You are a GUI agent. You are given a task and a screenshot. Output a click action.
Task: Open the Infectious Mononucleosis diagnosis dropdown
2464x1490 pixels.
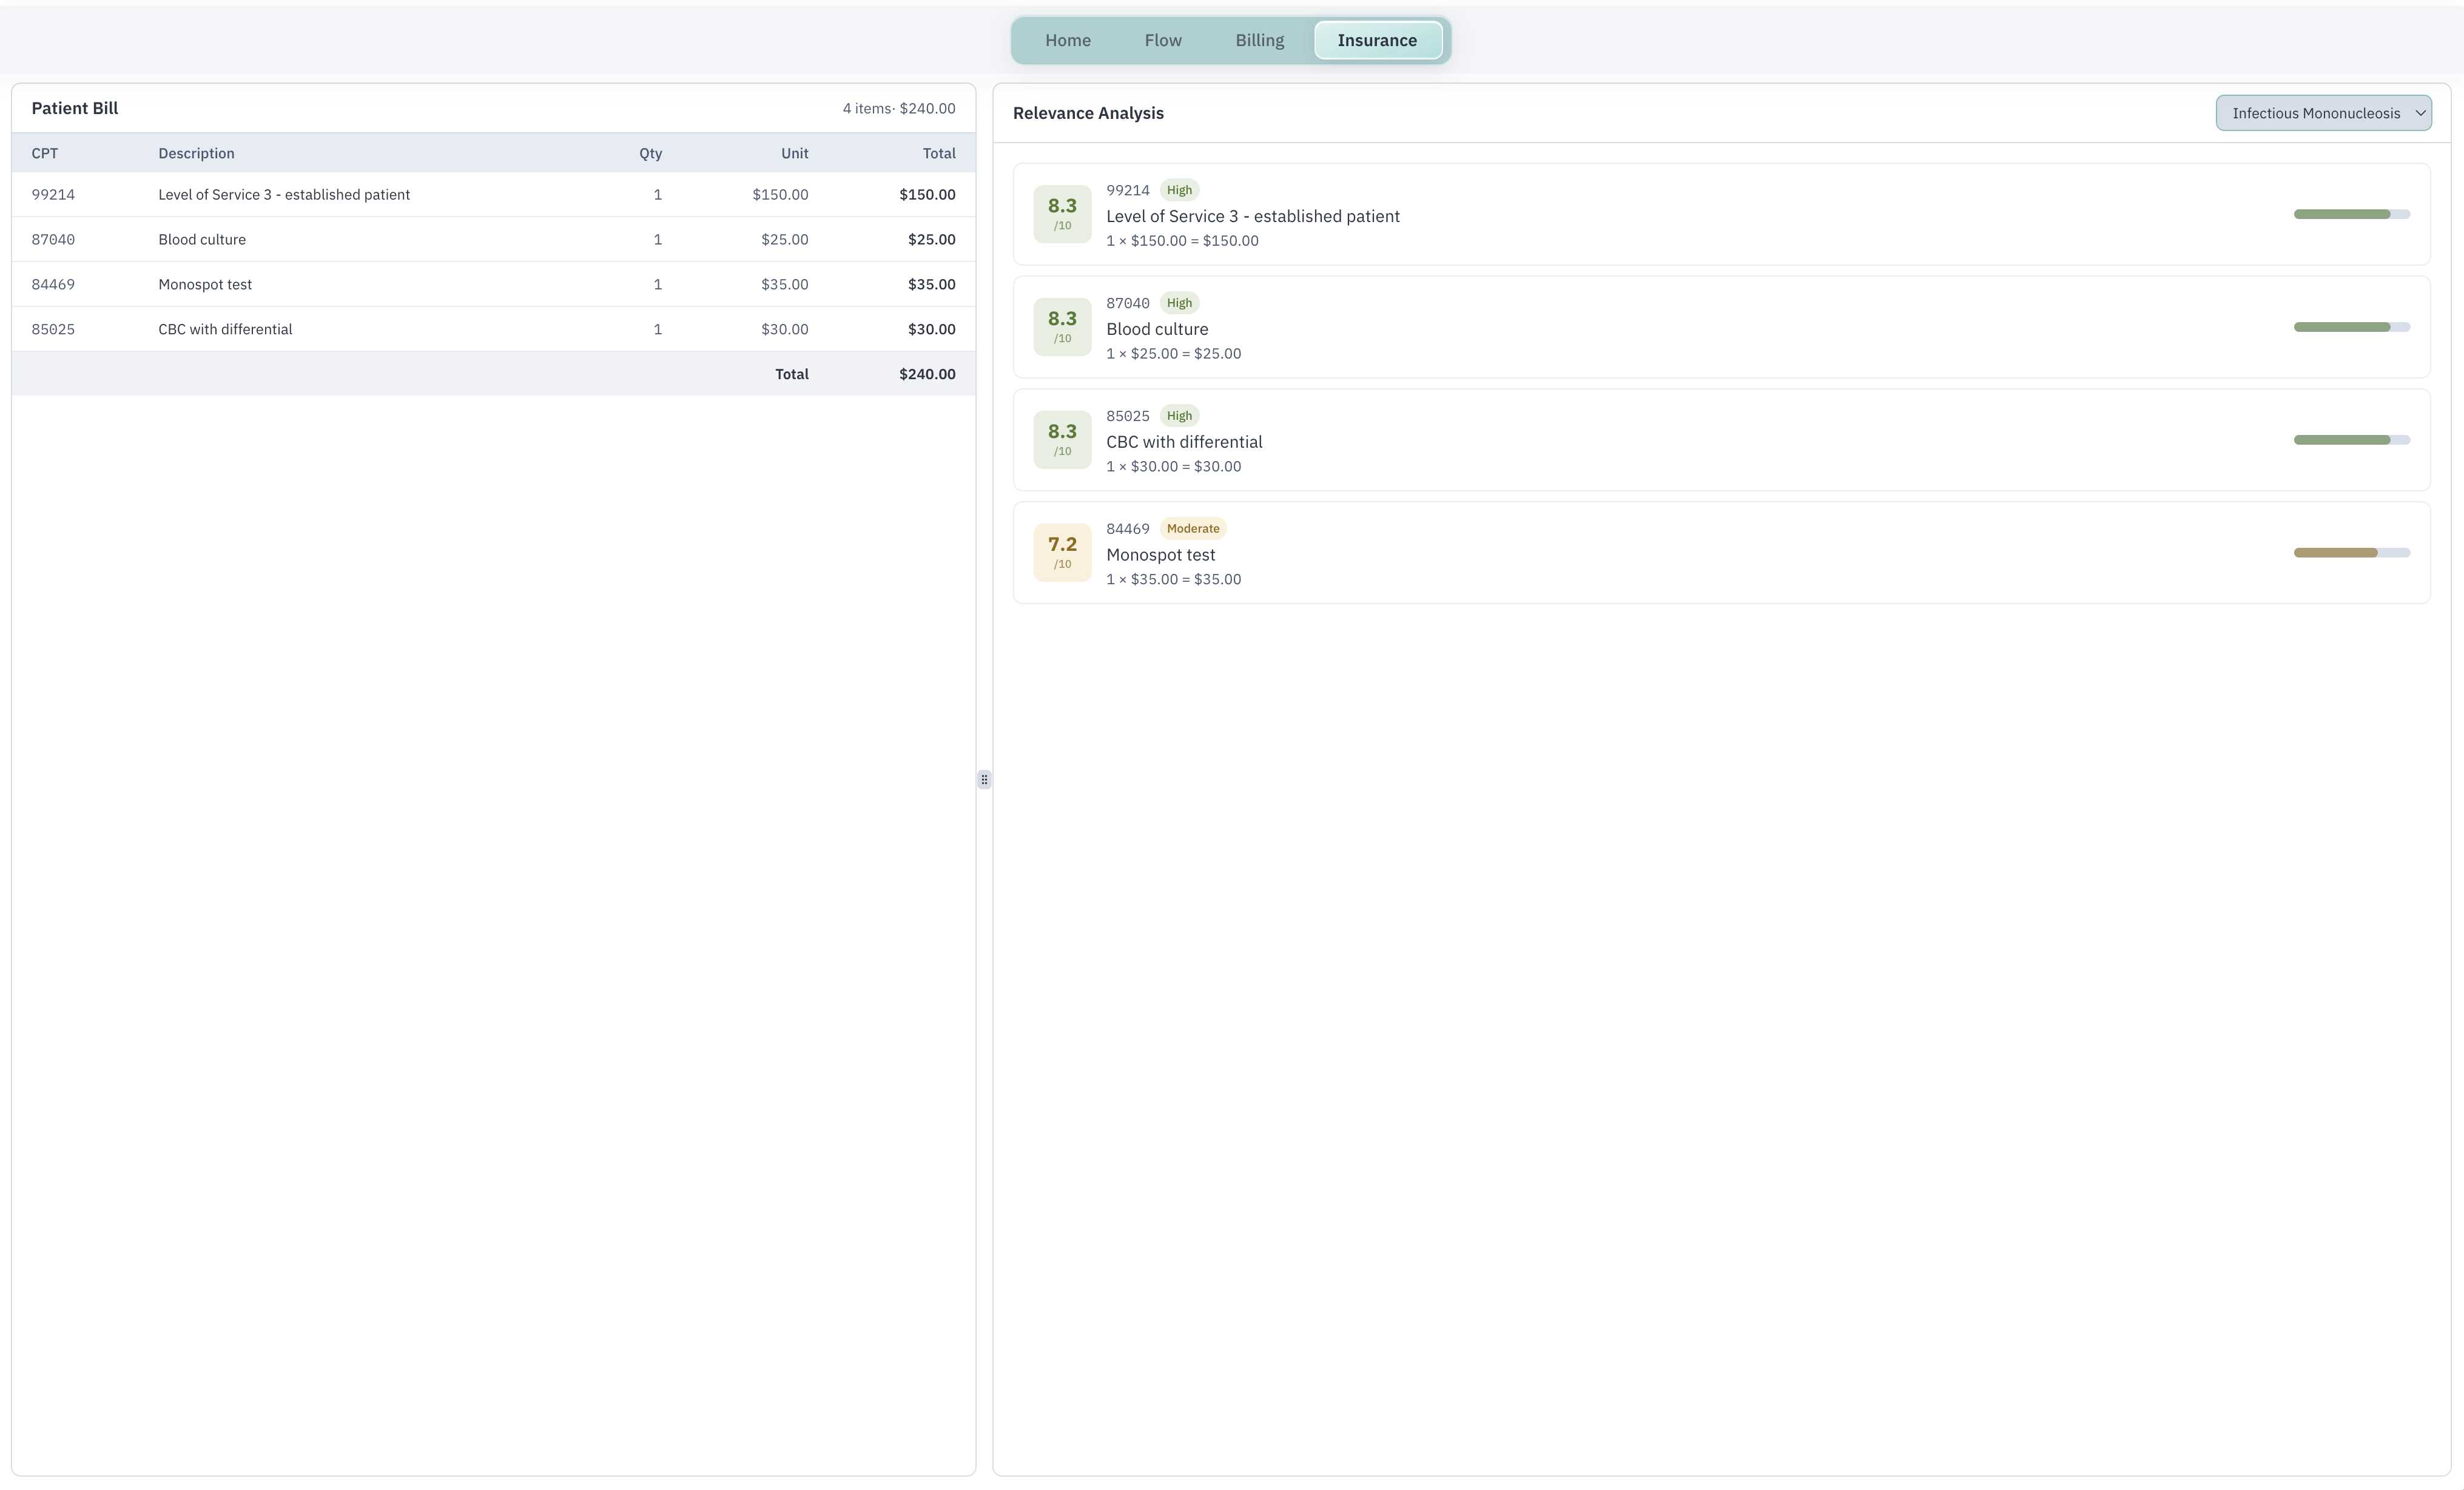(x=2322, y=113)
